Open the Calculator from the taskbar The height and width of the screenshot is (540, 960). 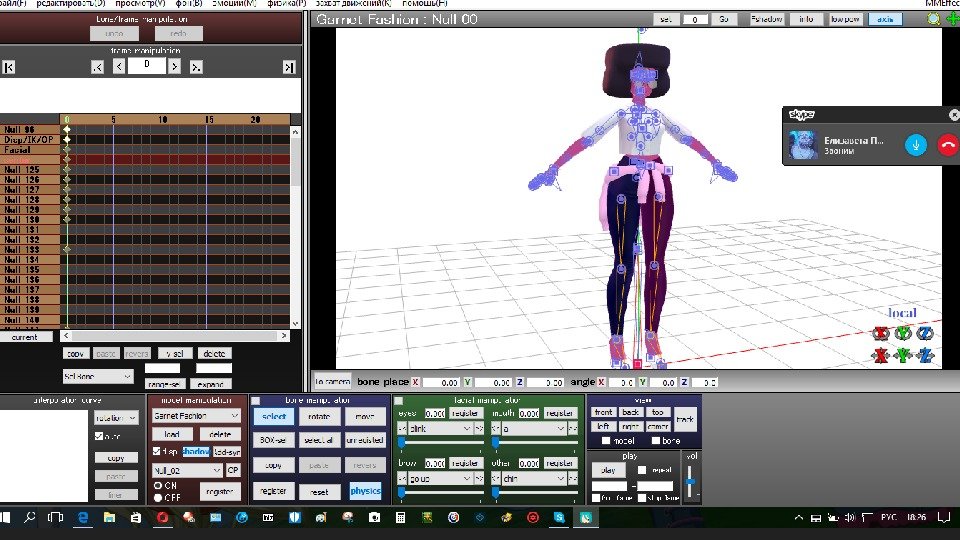[400, 517]
